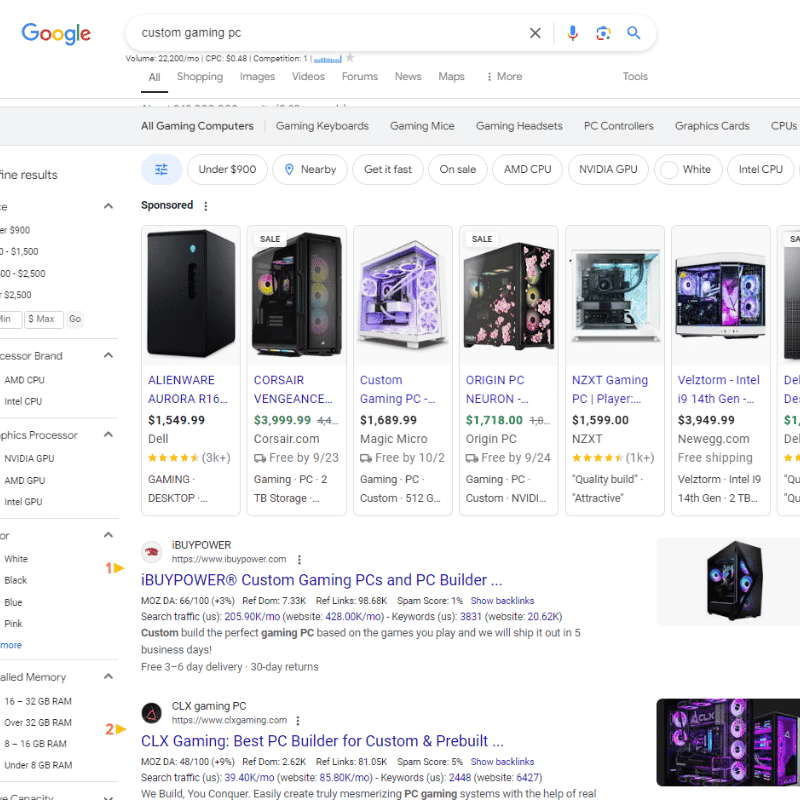Viewport: 800px width, 800px height.
Task: Open Alienware Aurora R16 product image
Action: pyautogui.click(x=191, y=295)
